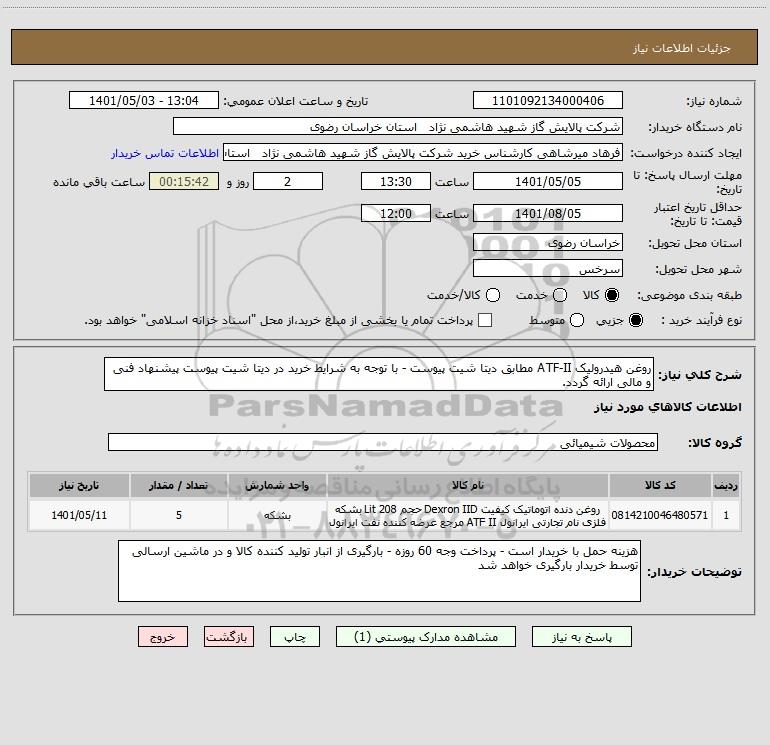This screenshot has height=745, width=770.
Task: Click the buyer organization name field
Action: (x=398, y=127)
